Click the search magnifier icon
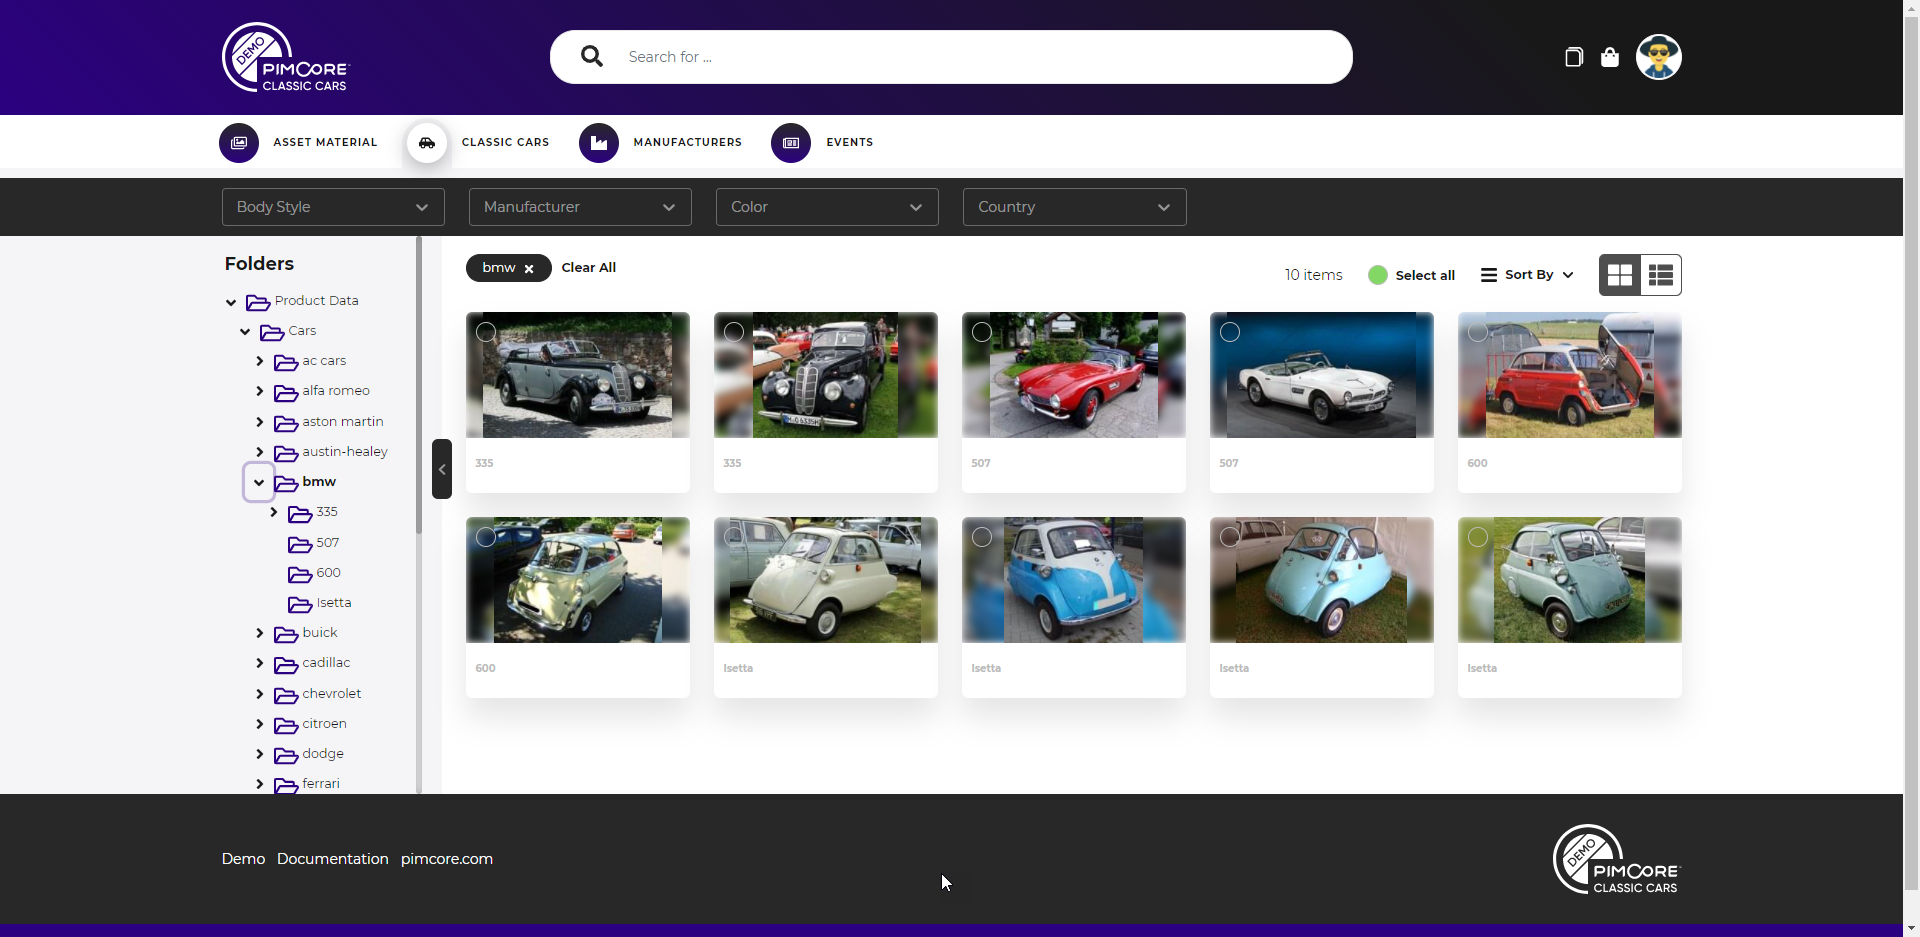The image size is (1920, 937). 592,57
